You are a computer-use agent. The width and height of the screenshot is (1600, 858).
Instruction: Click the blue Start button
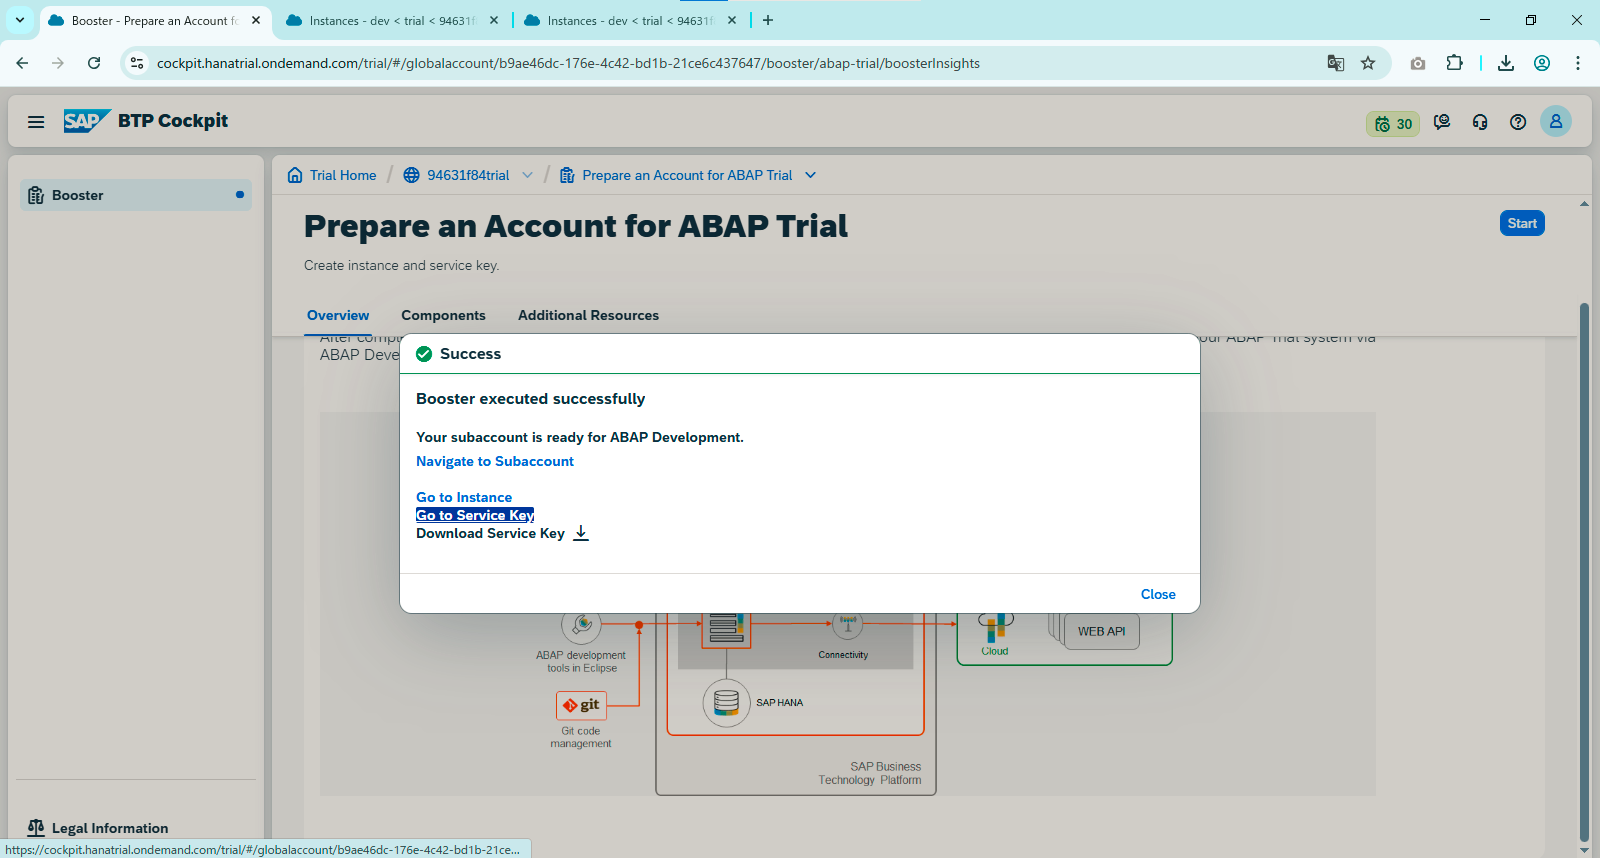[1522, 223]
